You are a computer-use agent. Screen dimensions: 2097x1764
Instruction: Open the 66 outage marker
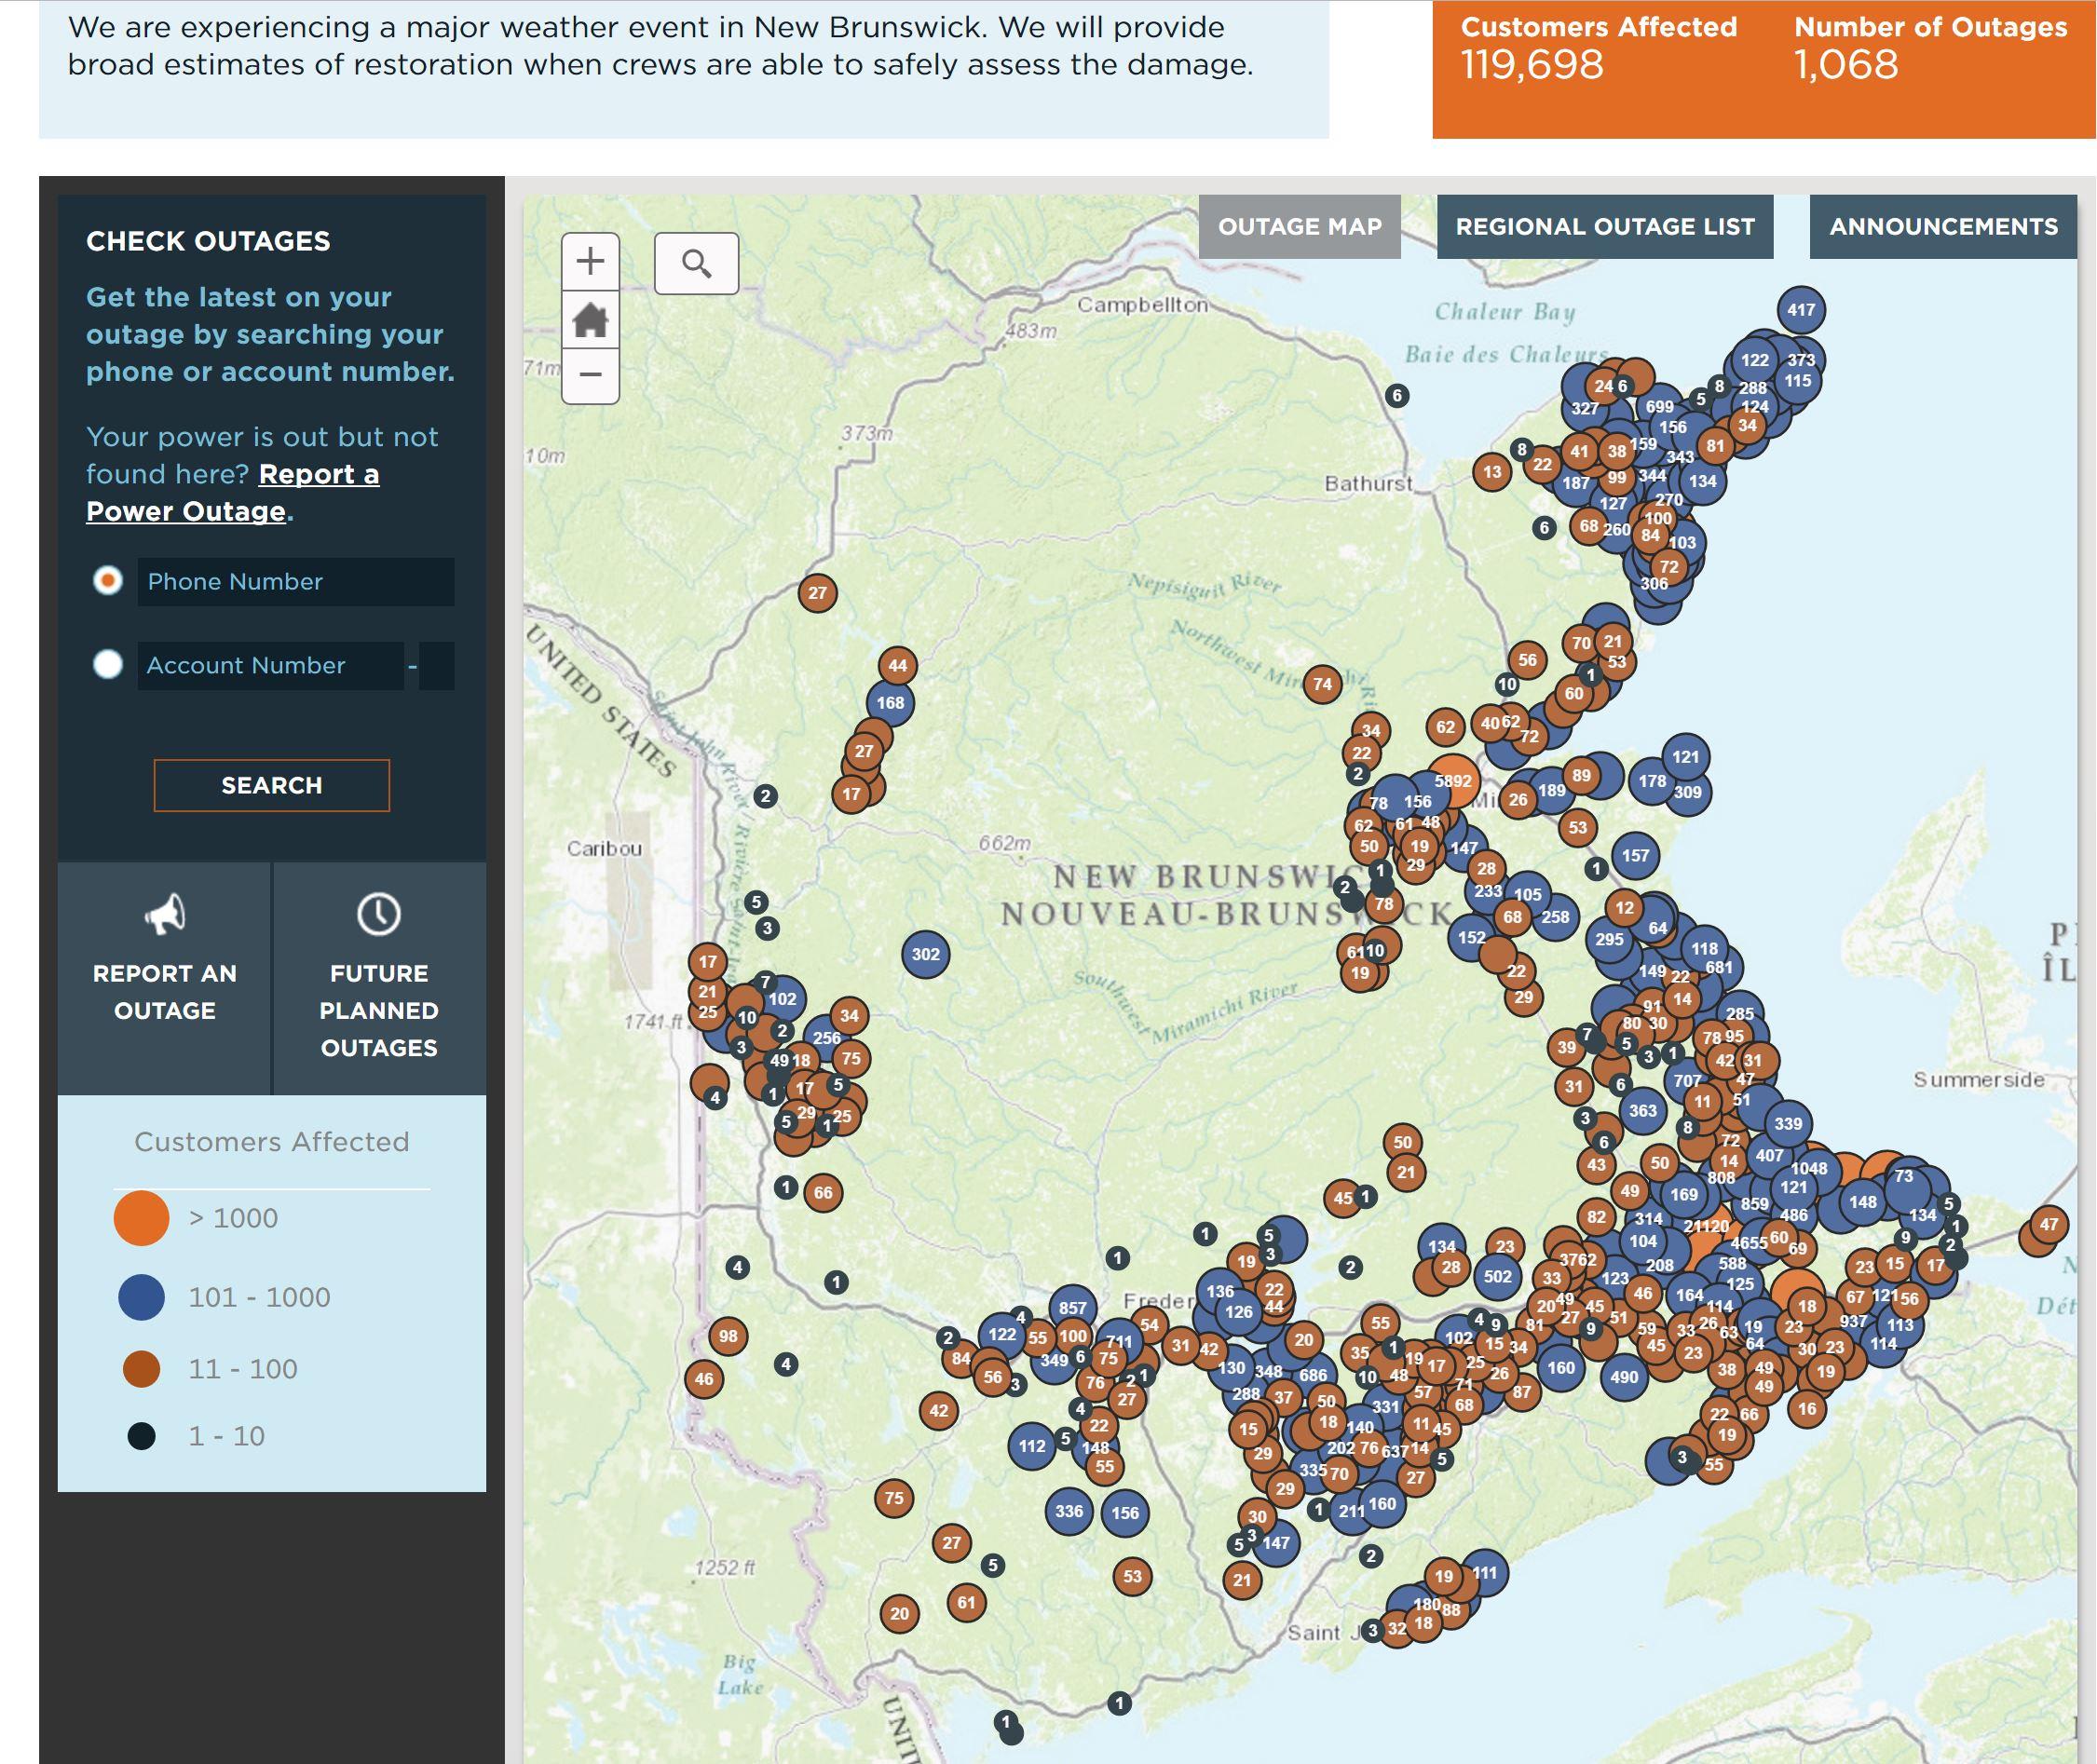[823, 1193]
